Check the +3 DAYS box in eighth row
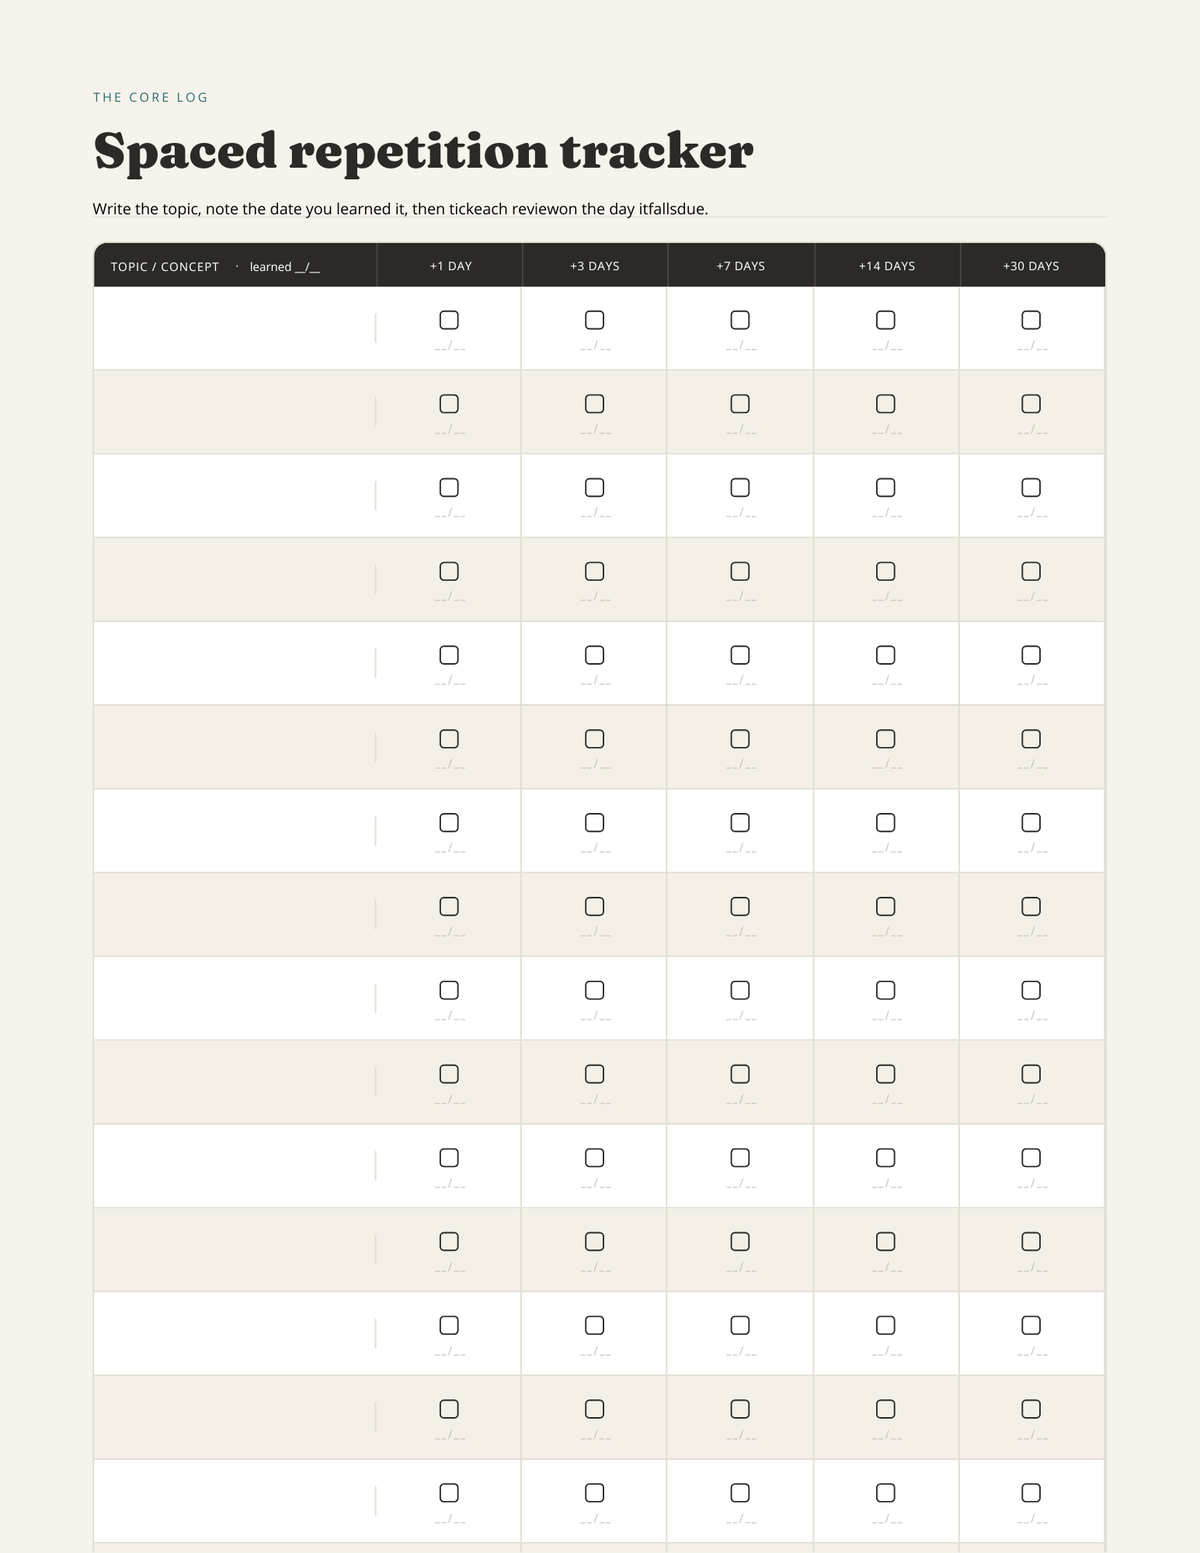Viewport: 1200px width, 1553px height. click(594, 906)
